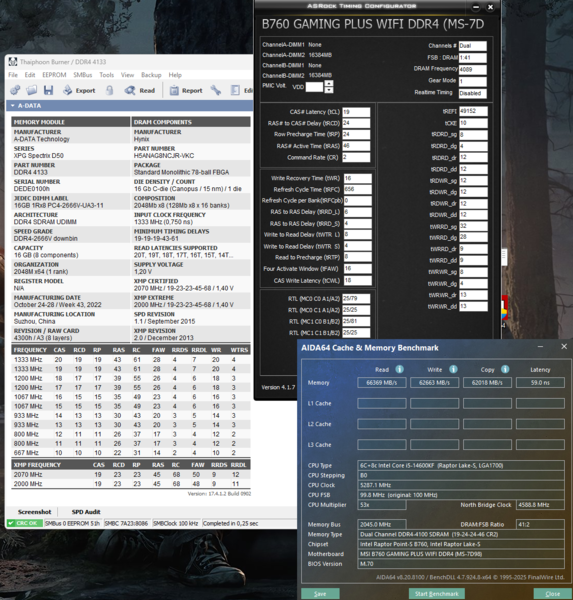Click the SMBClock 100 kHz status entry
Viewport: 573px width, 600px height.
176,523
